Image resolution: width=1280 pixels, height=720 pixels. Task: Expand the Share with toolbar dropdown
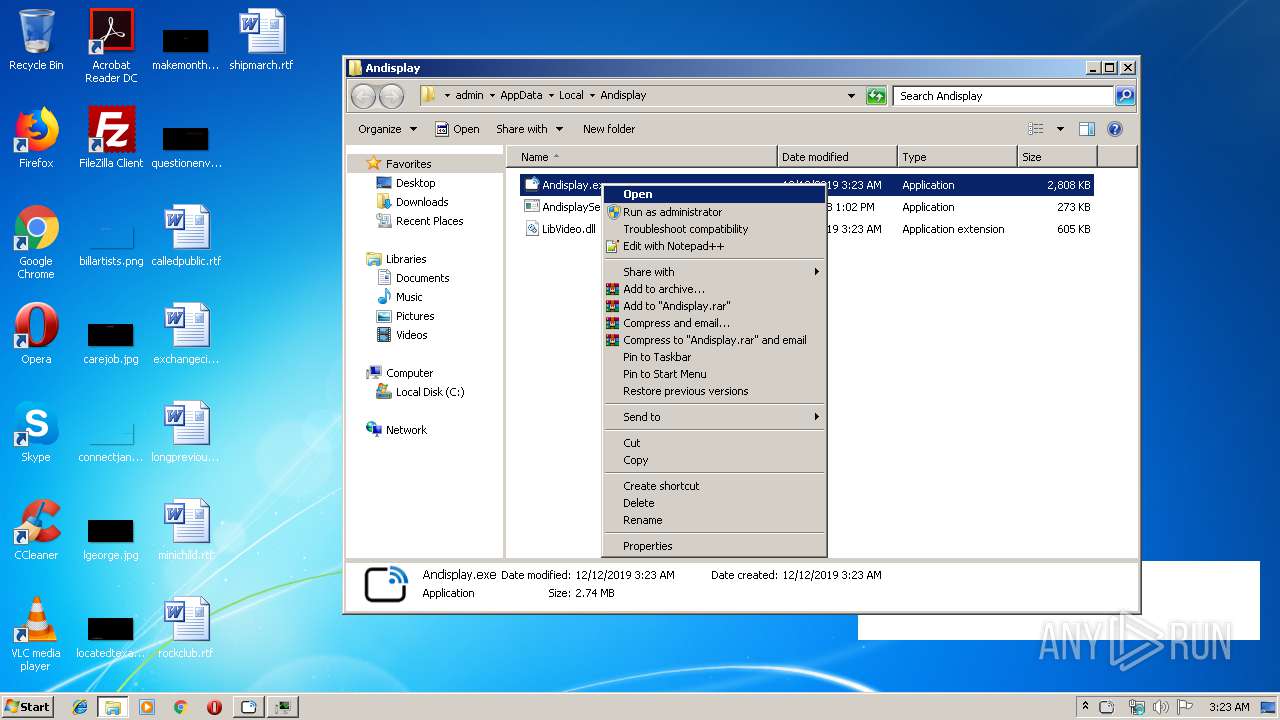(529, 129)
